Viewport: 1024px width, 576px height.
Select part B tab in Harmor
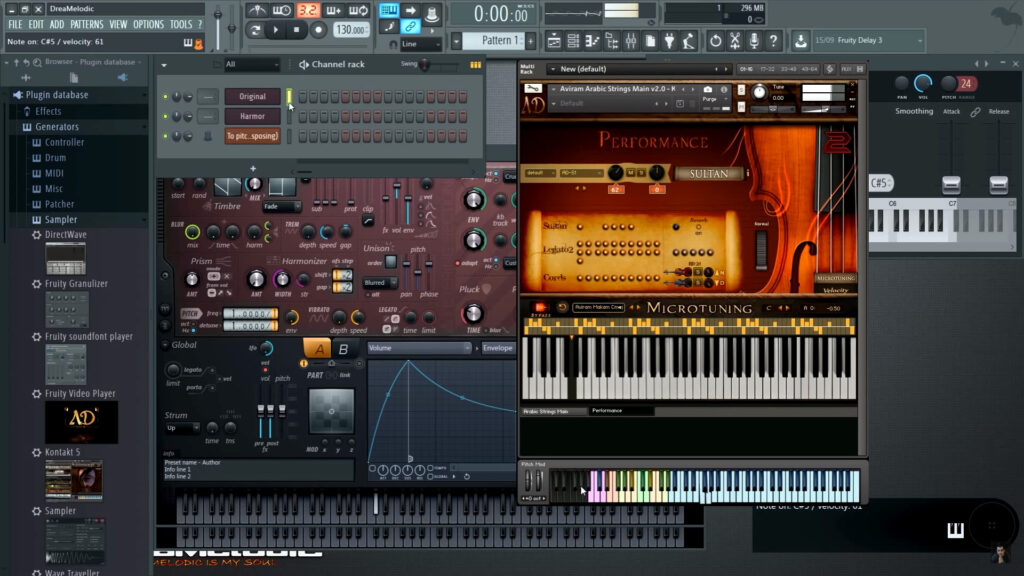pos(343,349)
